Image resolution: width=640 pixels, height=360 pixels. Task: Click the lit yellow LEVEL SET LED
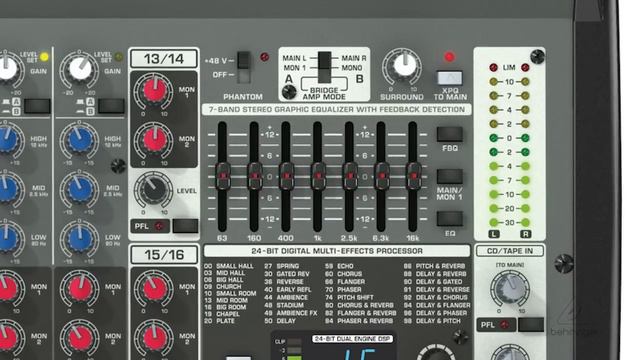pos(44,57)
